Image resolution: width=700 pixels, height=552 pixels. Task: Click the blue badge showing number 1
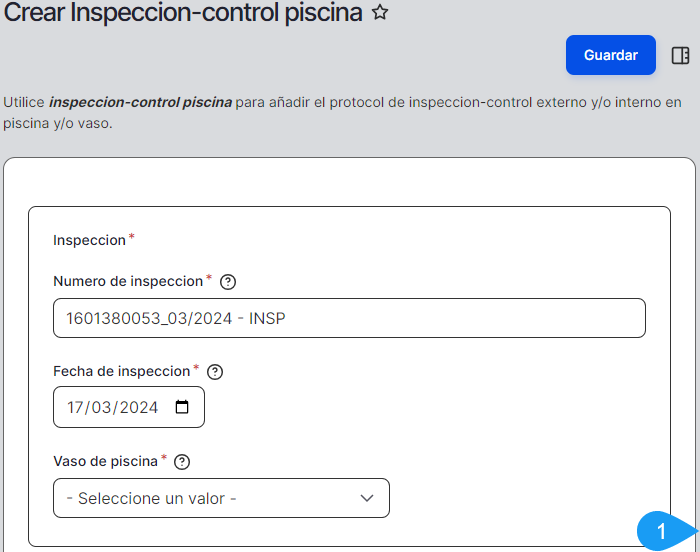click(660, 528)
